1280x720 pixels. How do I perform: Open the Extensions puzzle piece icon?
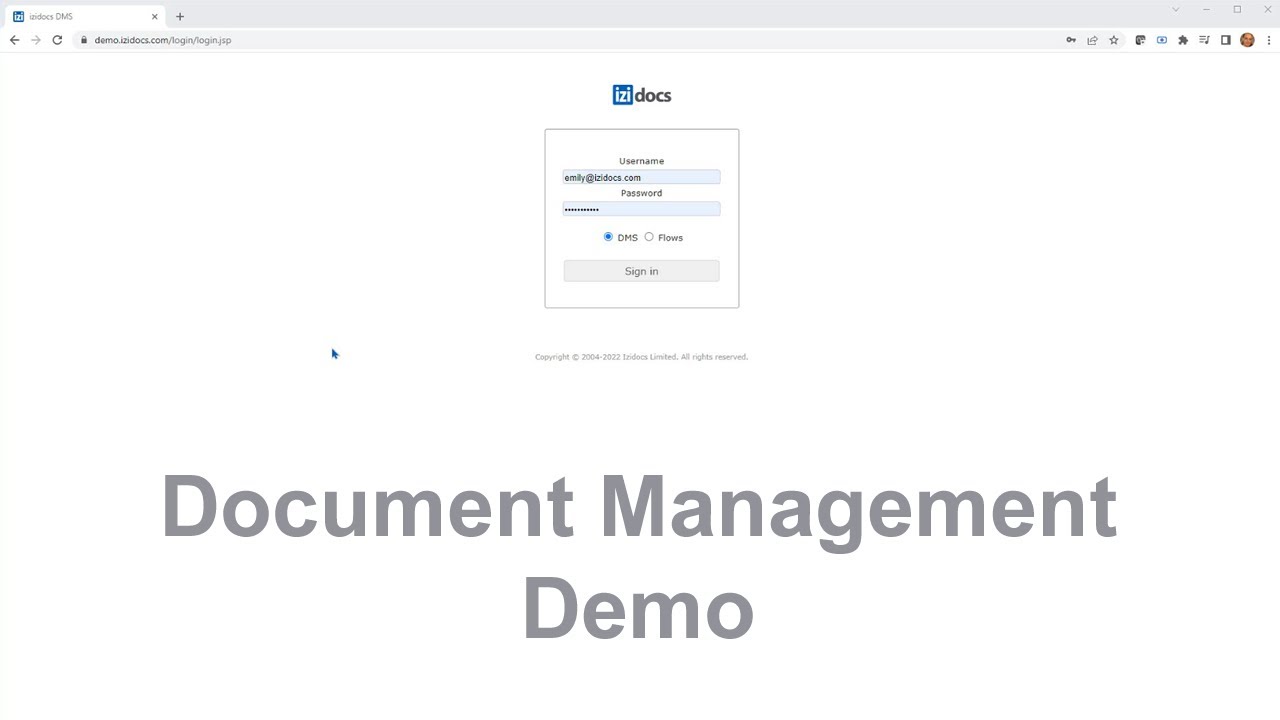click(x=1183, y=40)
